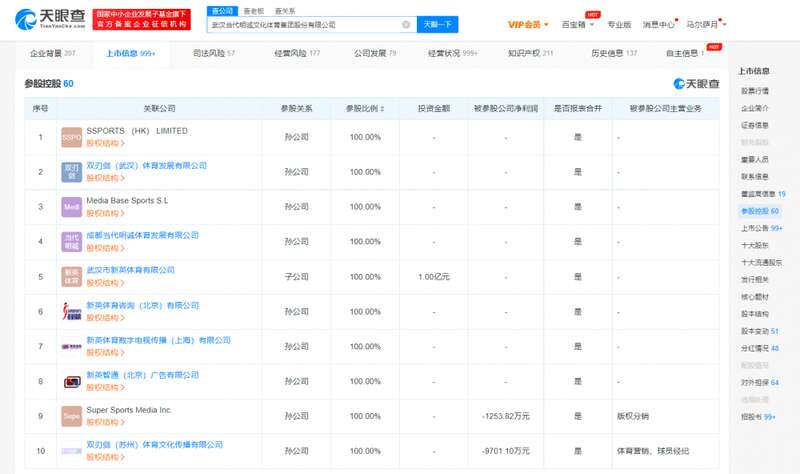This screenshot has height=474, width=800.
Task: Open the 双刃剑(武汉)体育发展有限公司 company link
Action: click(x=146, y=165)
